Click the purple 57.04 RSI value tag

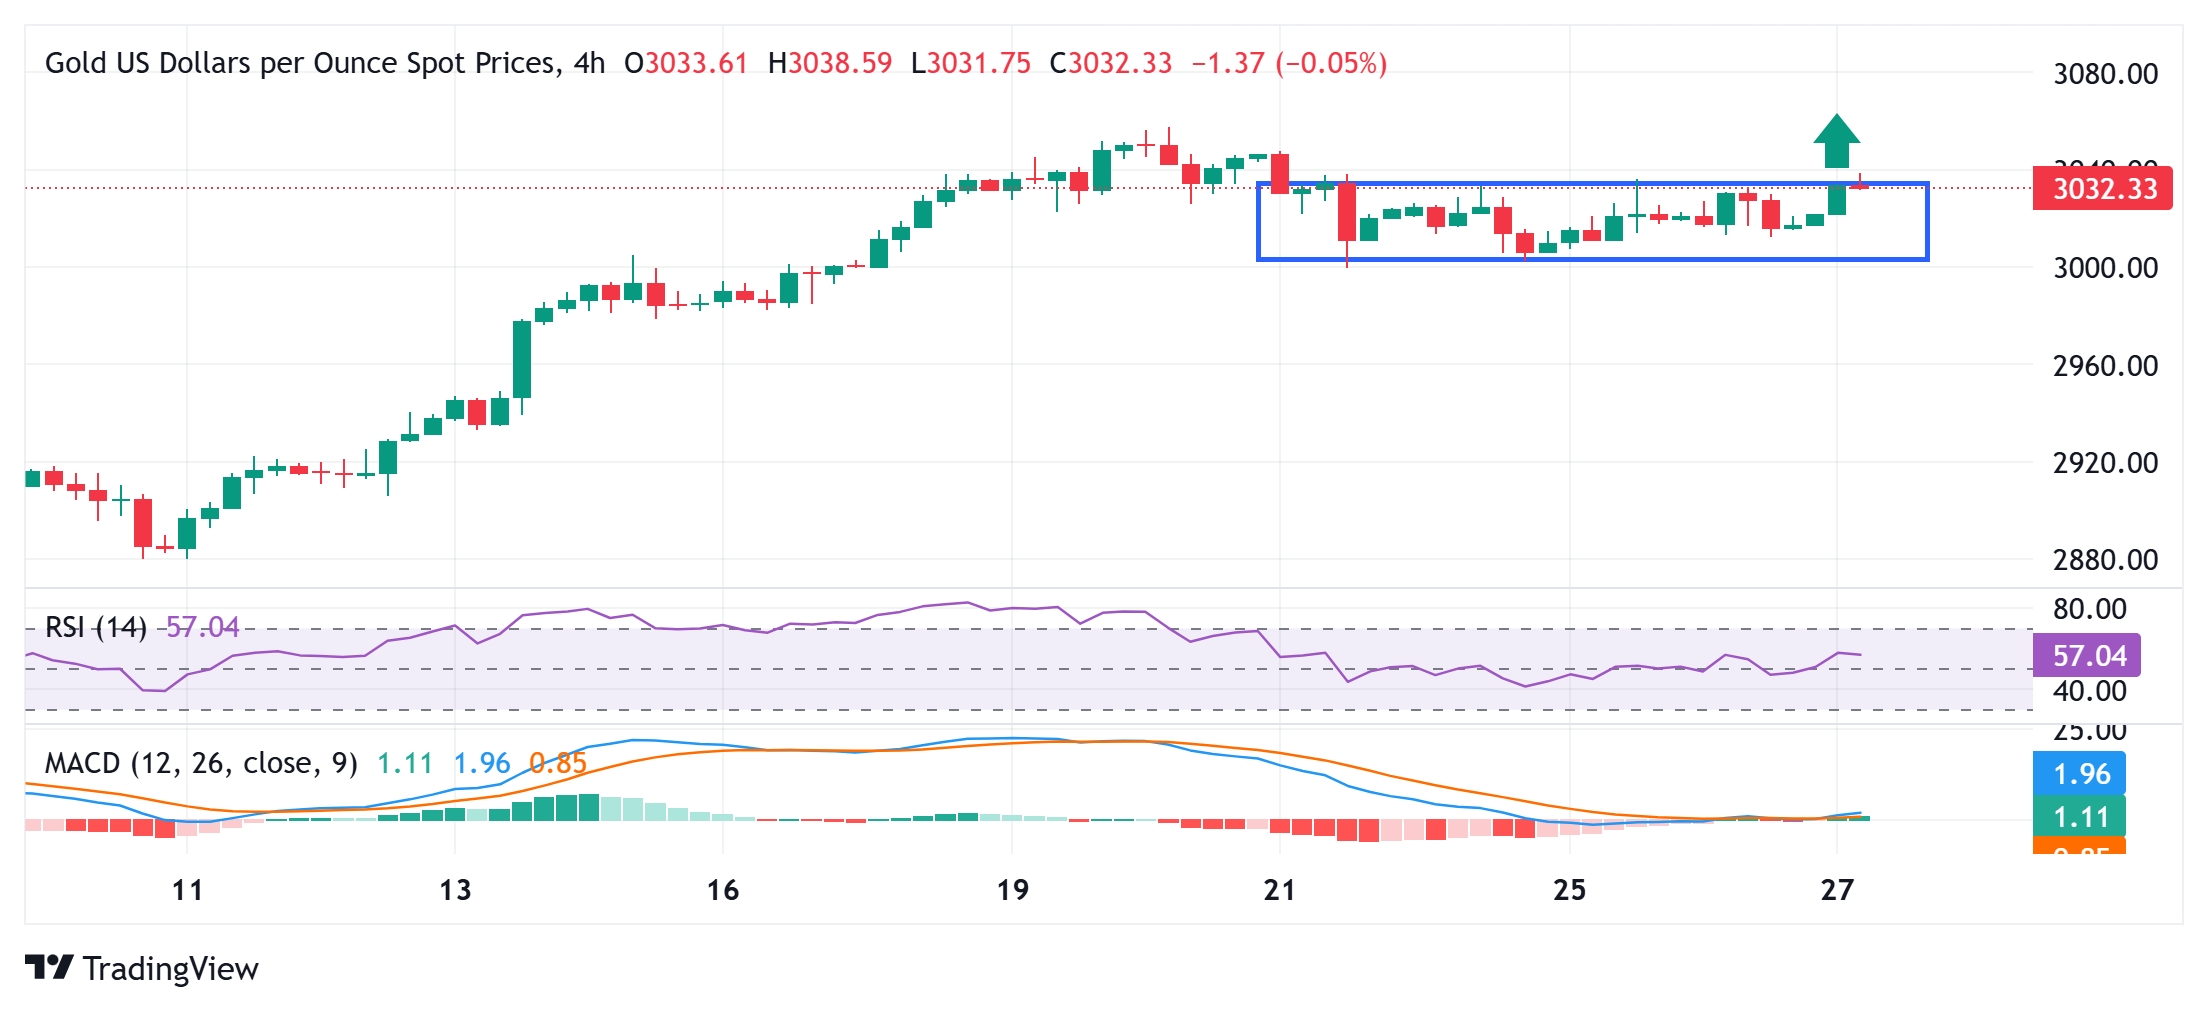(x=2087, y=656)
